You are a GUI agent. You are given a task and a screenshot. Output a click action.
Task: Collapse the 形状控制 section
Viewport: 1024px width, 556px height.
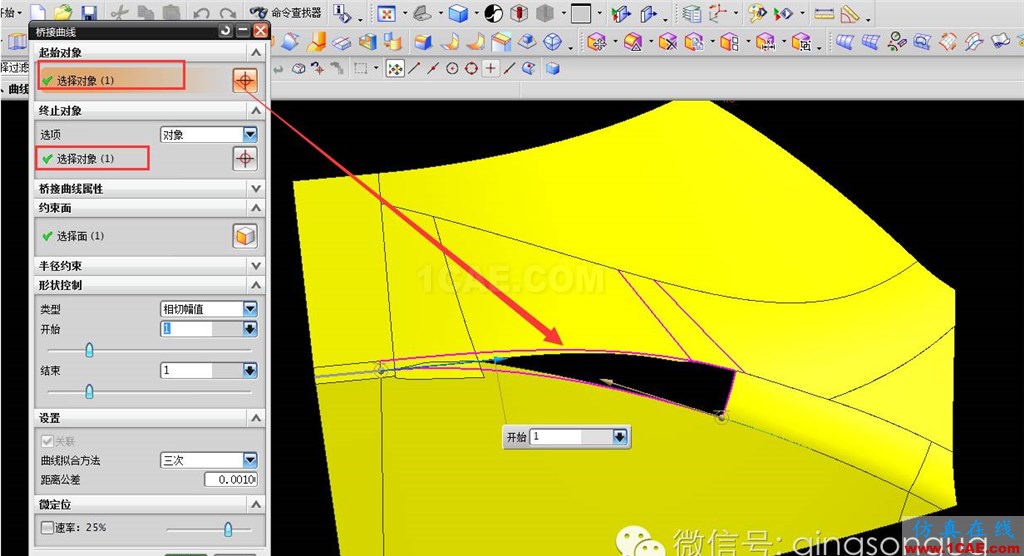click(256, 285)
